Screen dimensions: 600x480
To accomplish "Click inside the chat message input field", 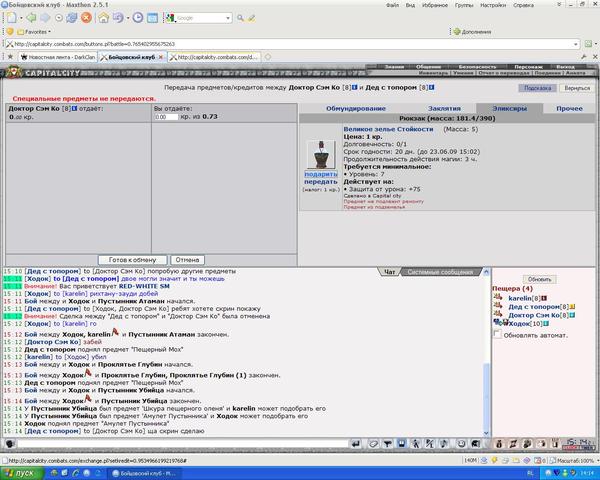I will click(x=183, y=444).
